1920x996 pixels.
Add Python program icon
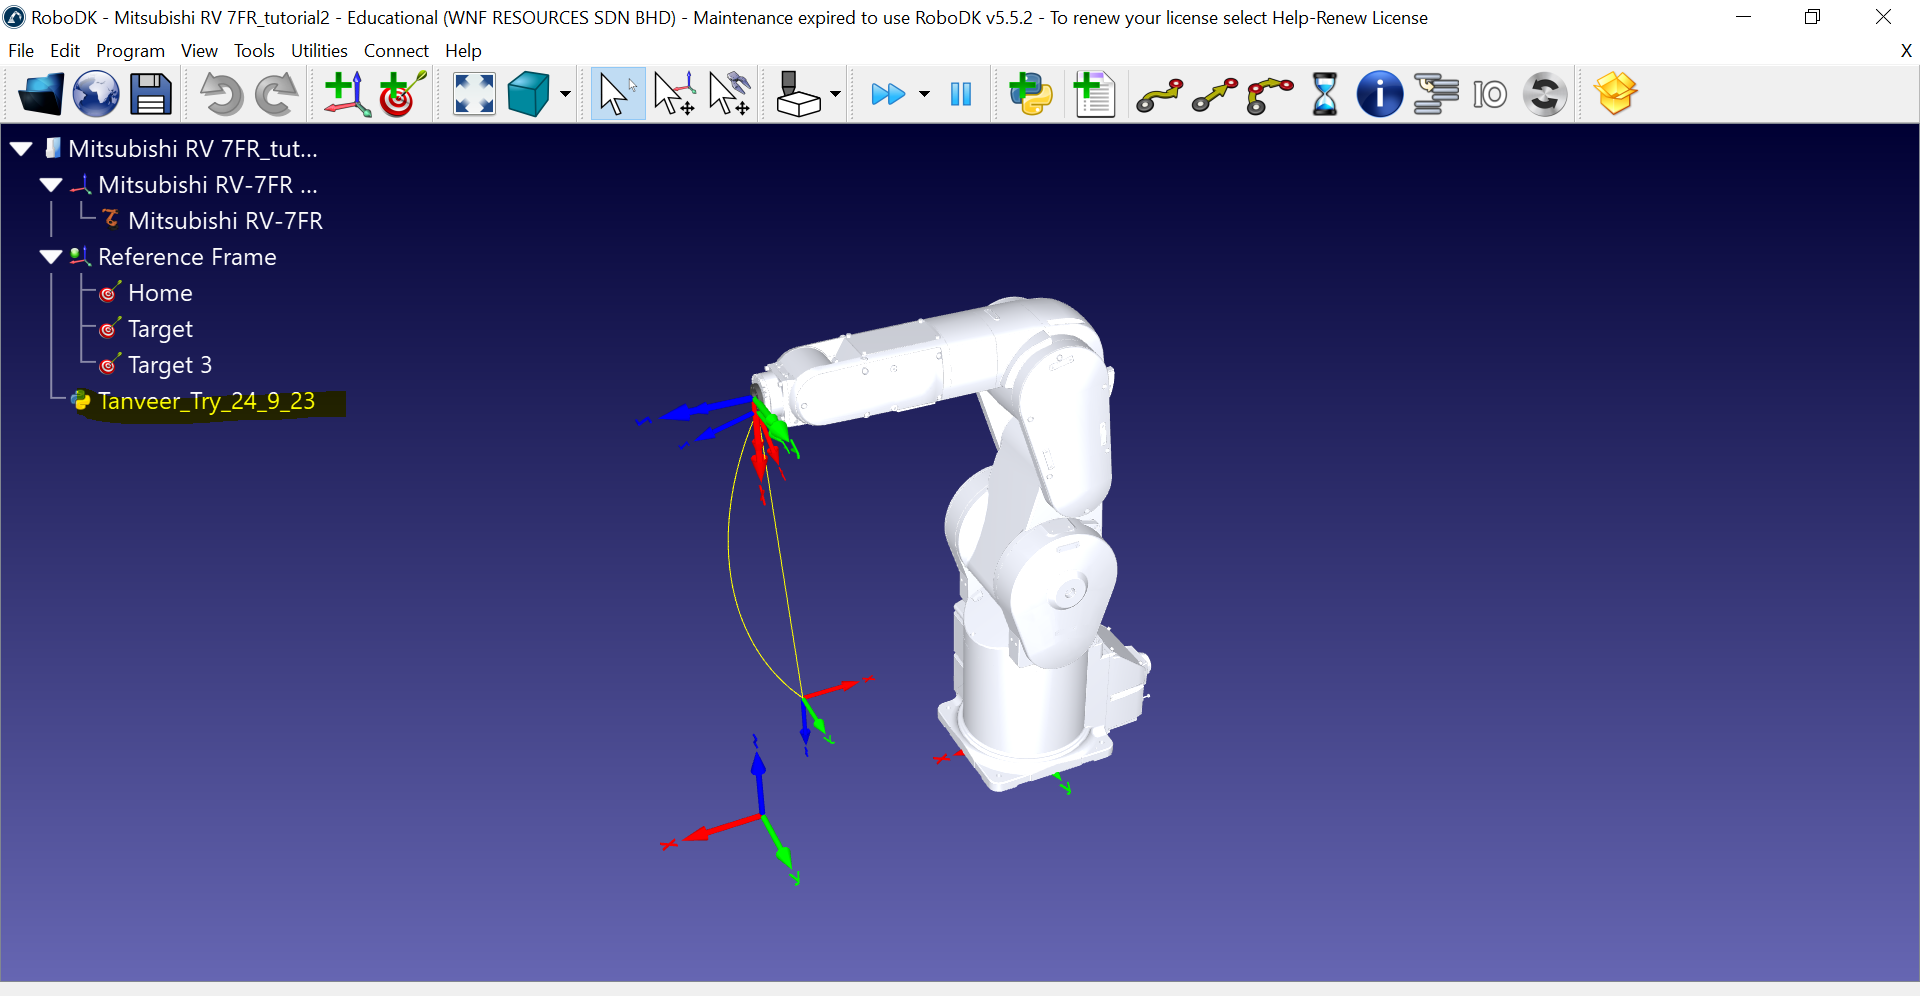click(x=1031, y=95)
